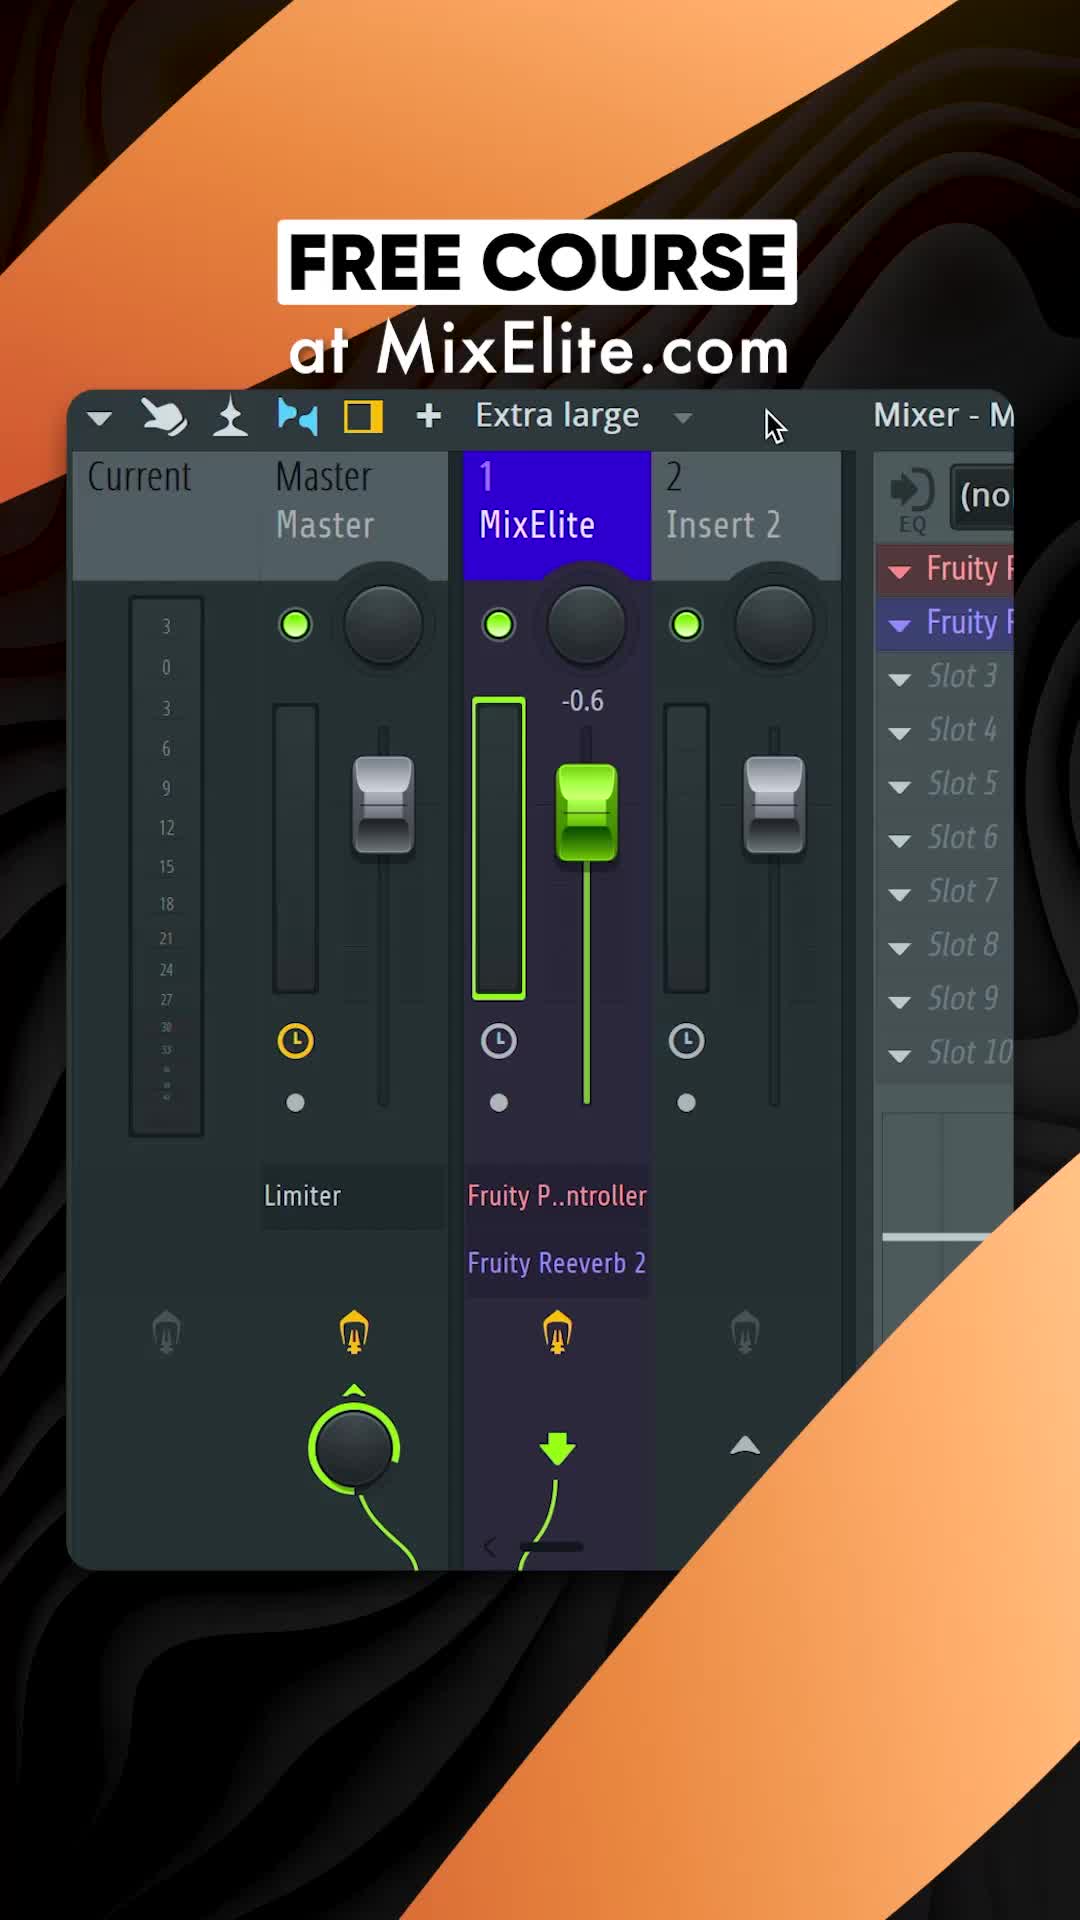The image size is (1080, 1920).
Task: Open Fruity Reeverb 2 effect on MixElite
Action: (557, 1263)
